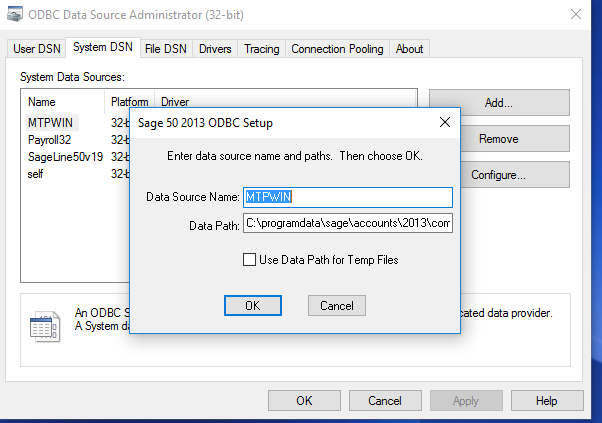602x423 pixels.
Task: Open the Tracing tab
Action: pos(262,49)
